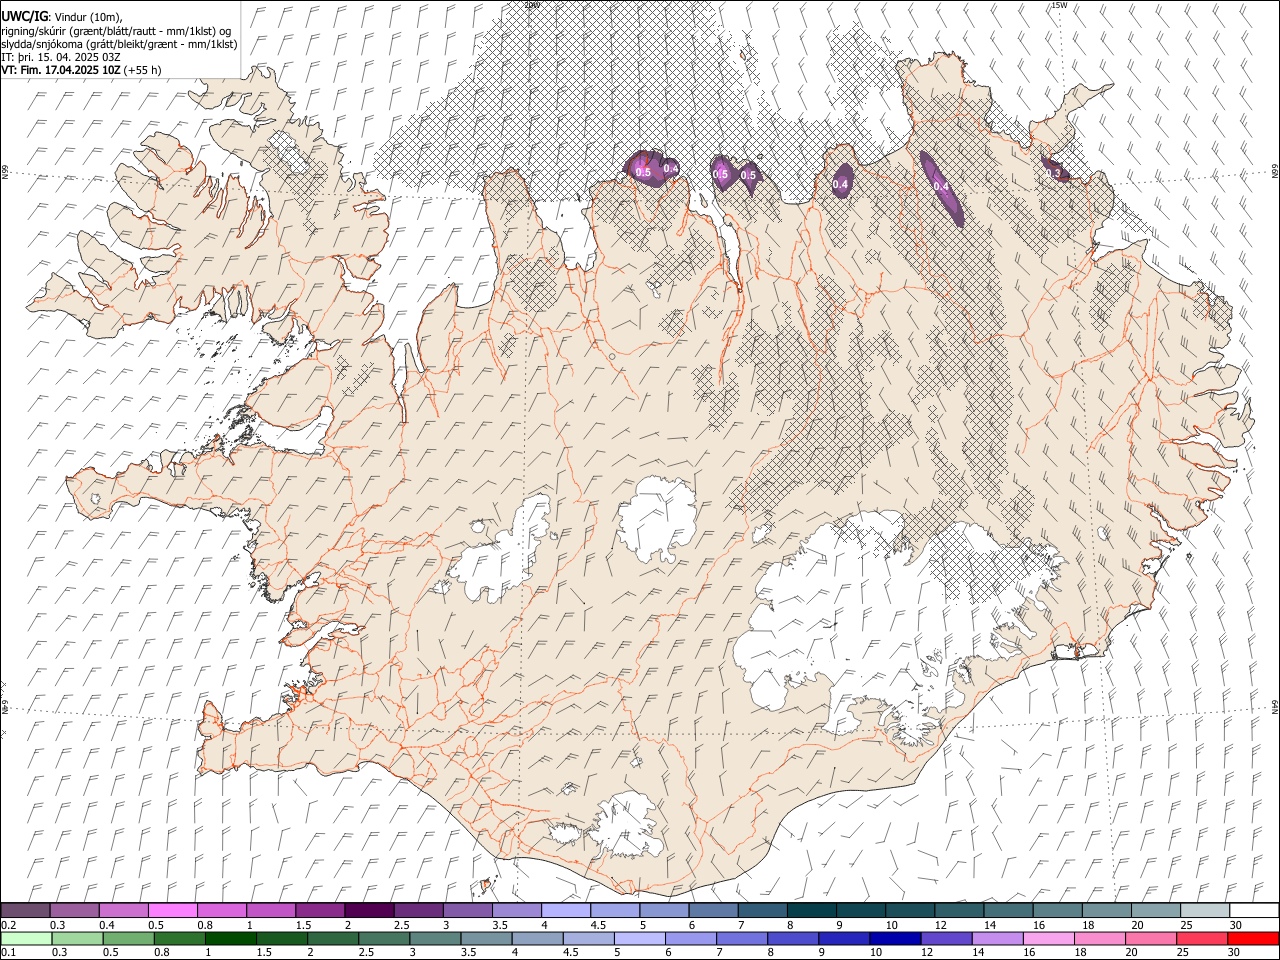Click the 66N latitude label on right edge
This screenshot has height=960, width=1280.
1274,172
